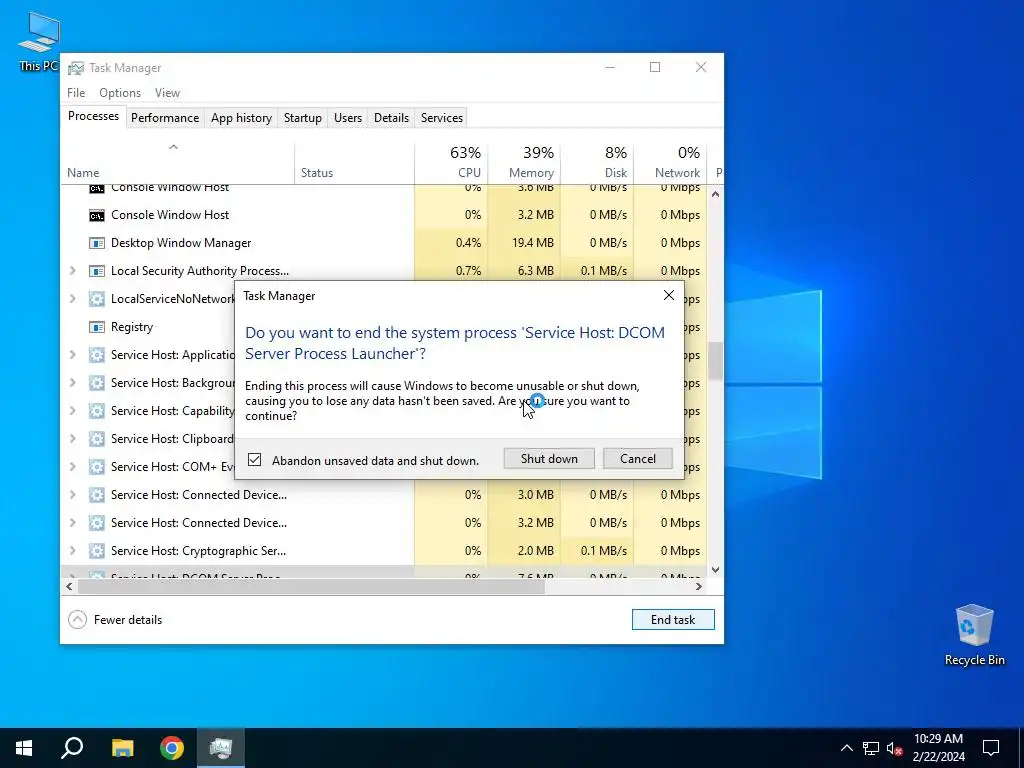Switch to the App history tab
This screenshot has width=1024, height=768.
pos(241,118)
